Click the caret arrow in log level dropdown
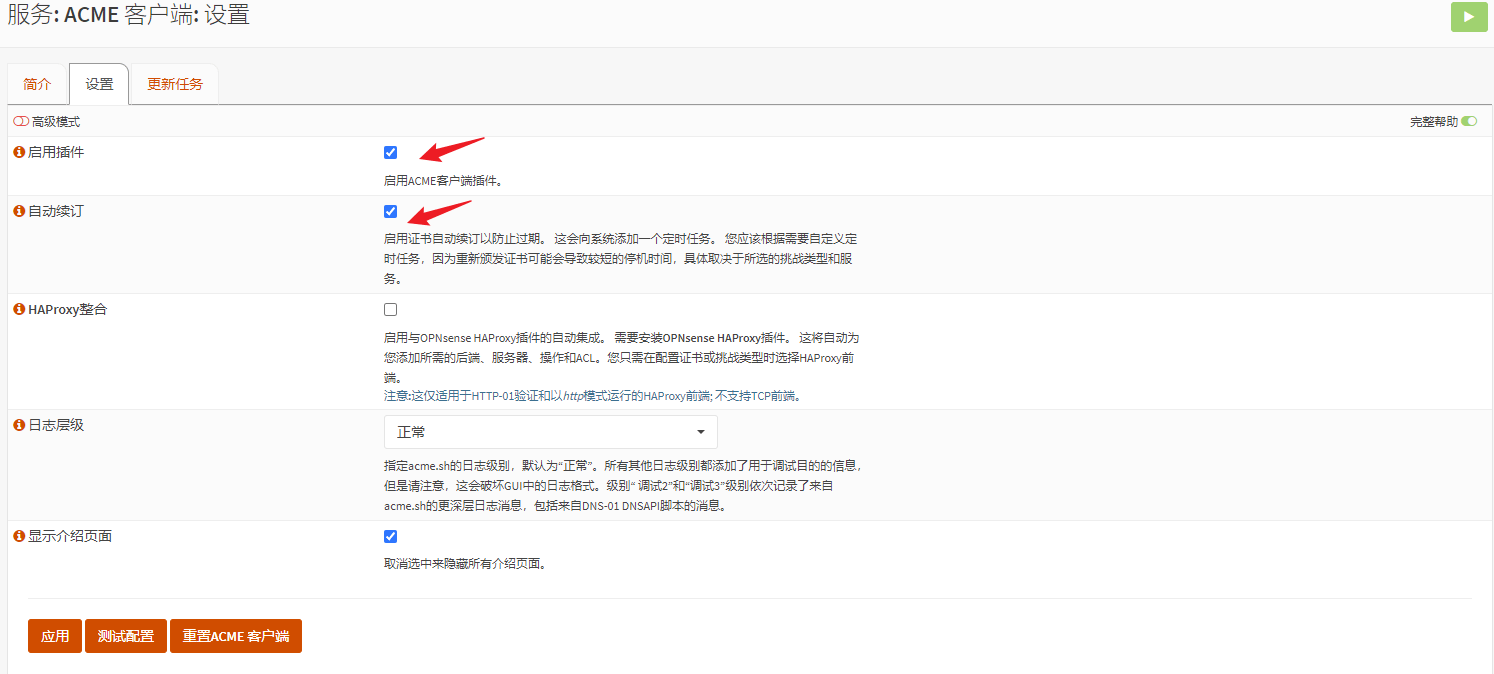Viewport: 1494px width, 674px height. coord(700,432)
